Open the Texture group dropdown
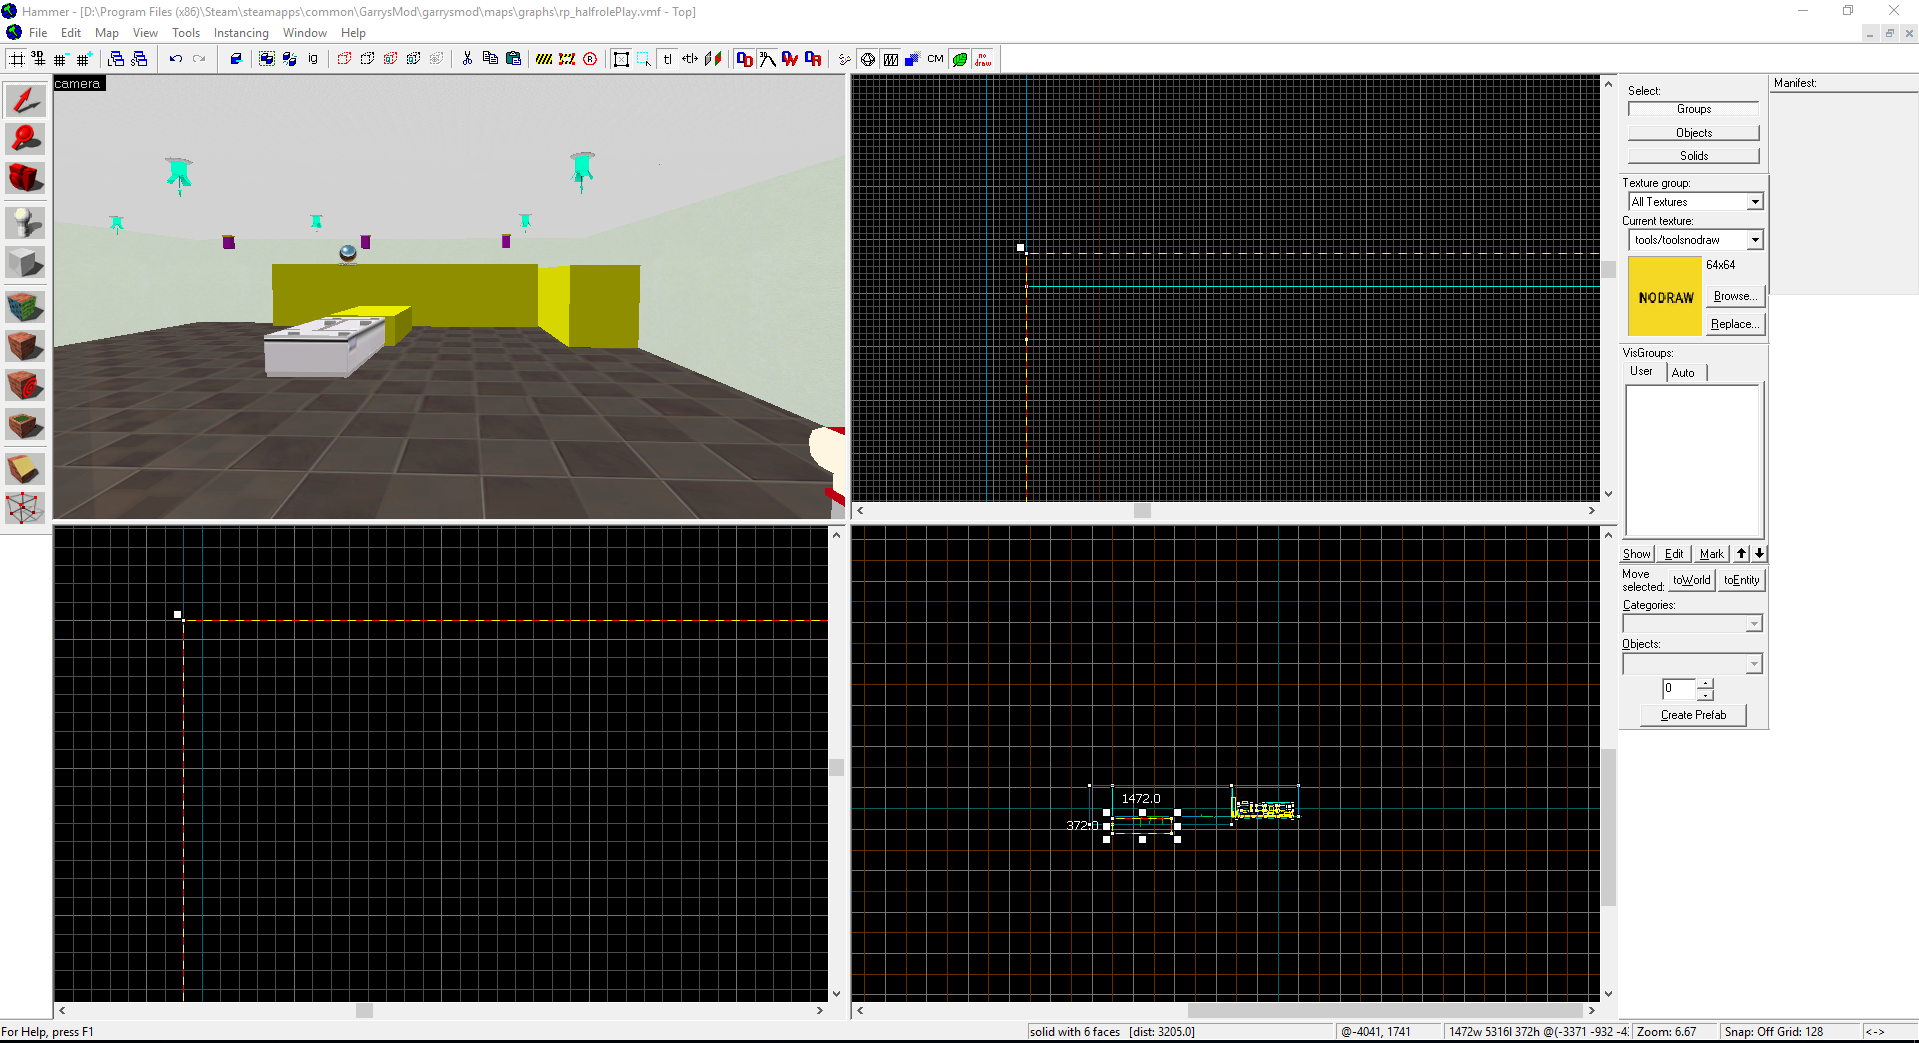The height and width of the screenshot is (1043, 1919). [1755, 202]
